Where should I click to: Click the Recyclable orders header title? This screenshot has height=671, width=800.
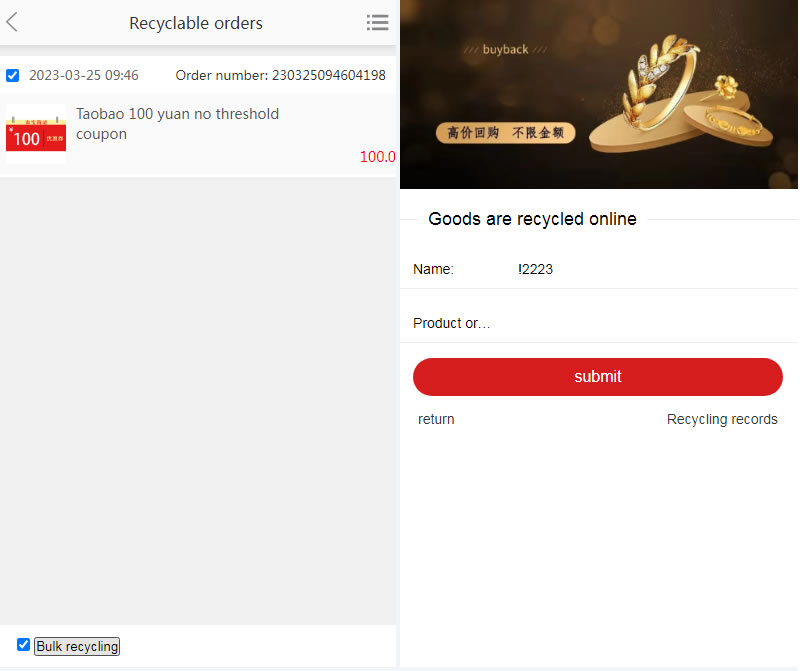tap(196, 23)
